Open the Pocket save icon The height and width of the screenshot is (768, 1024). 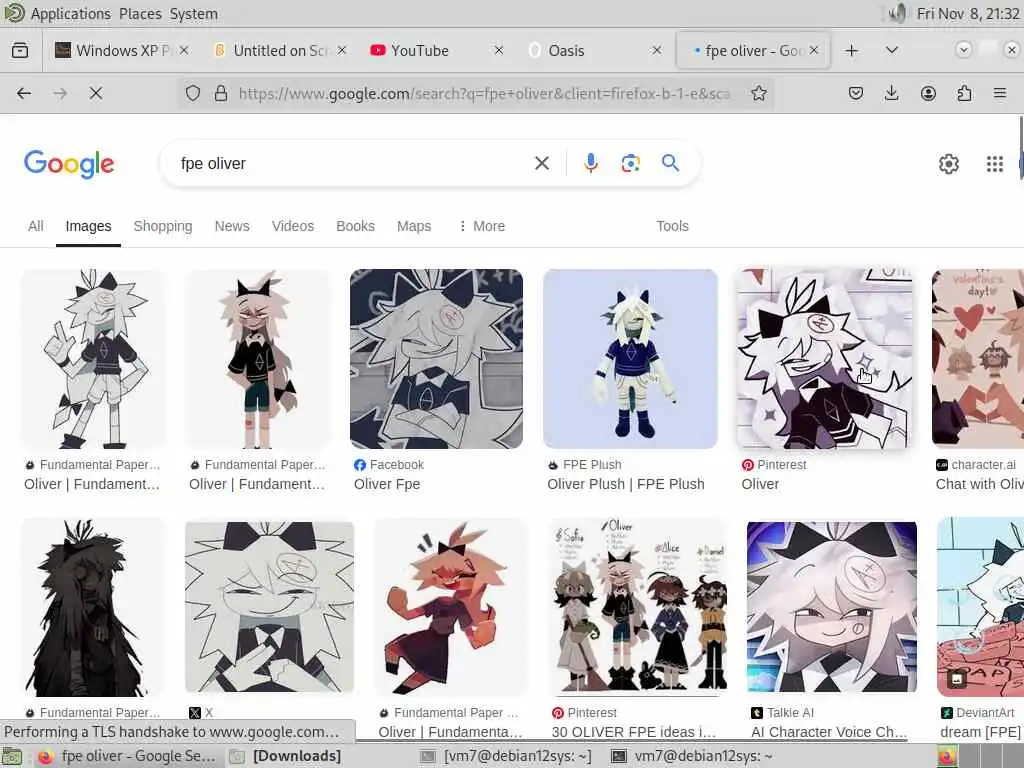856,93
